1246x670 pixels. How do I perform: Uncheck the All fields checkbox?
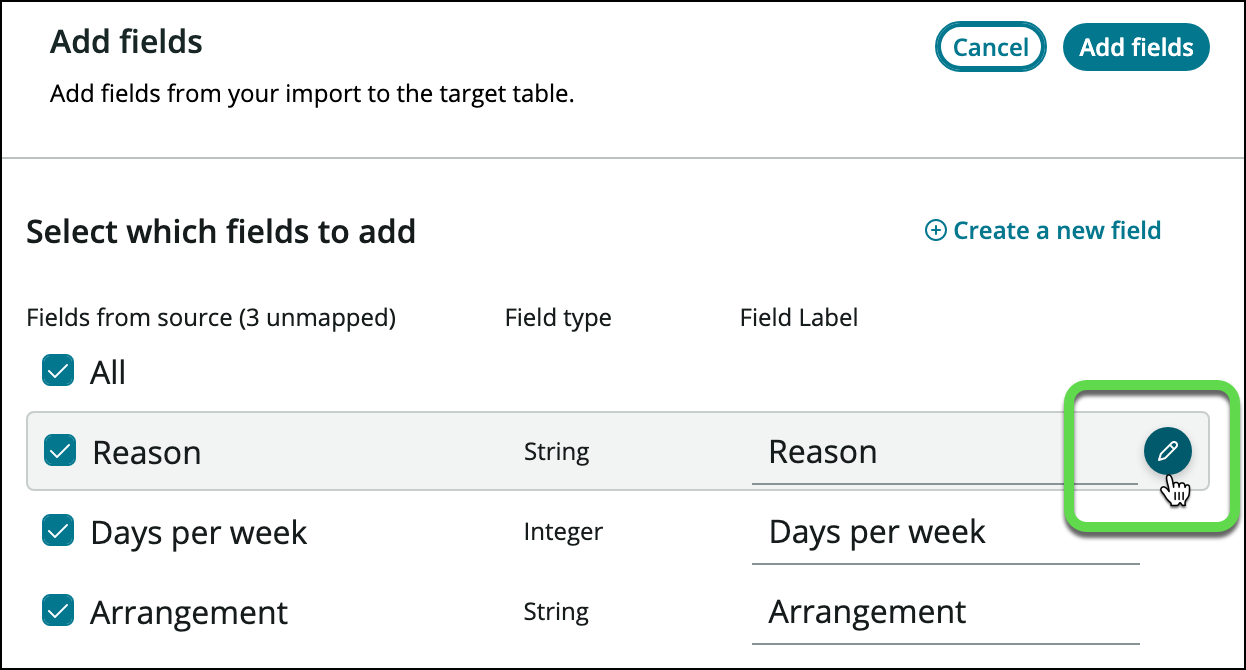click(x=58, y=372)
